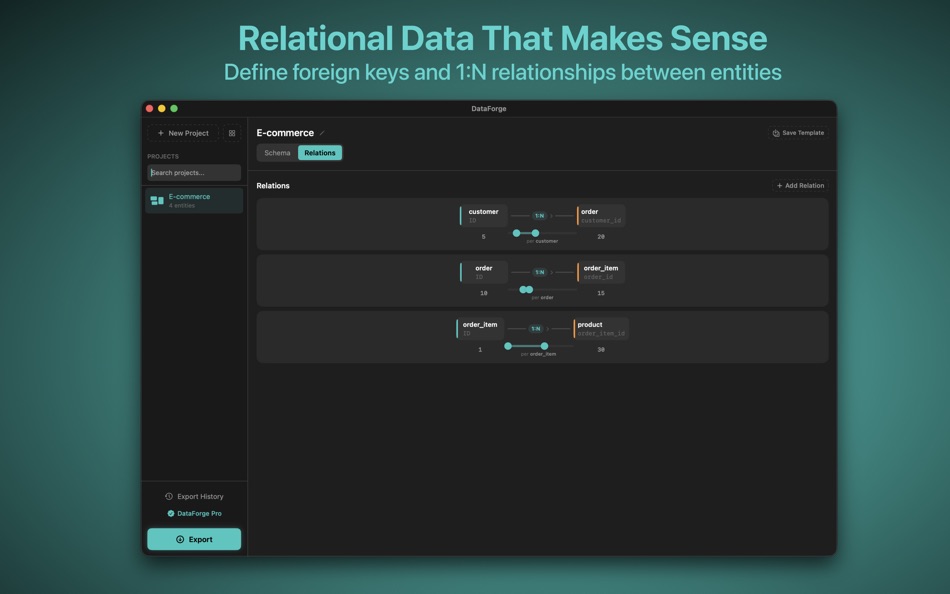
Task: Toggle the 1:N badge on the order_item-product relation
Action: (535, 327)
